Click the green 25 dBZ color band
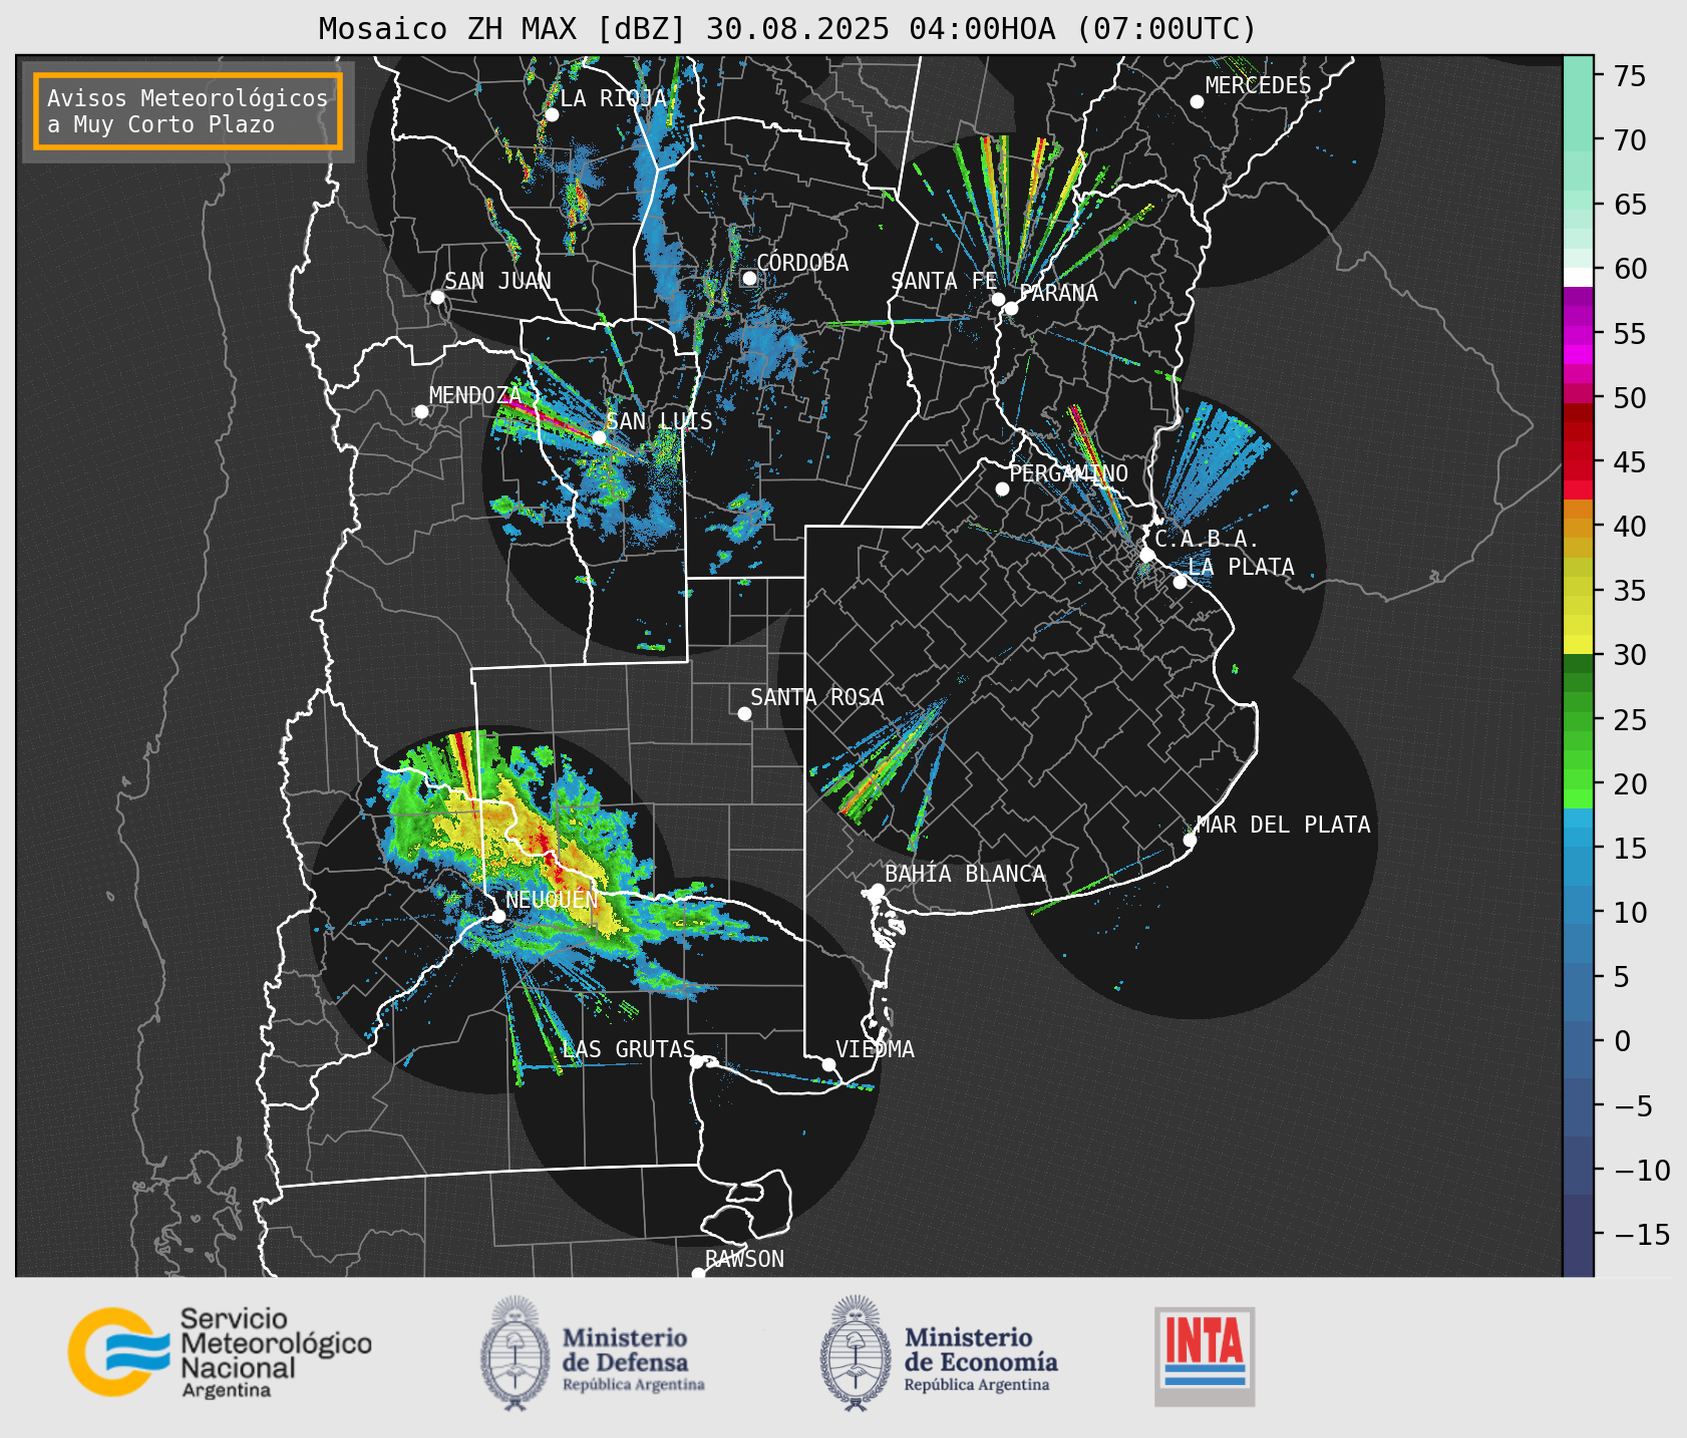Image resolution: width=1687 pixels, height=1438 pixels. click(1578, 720)
